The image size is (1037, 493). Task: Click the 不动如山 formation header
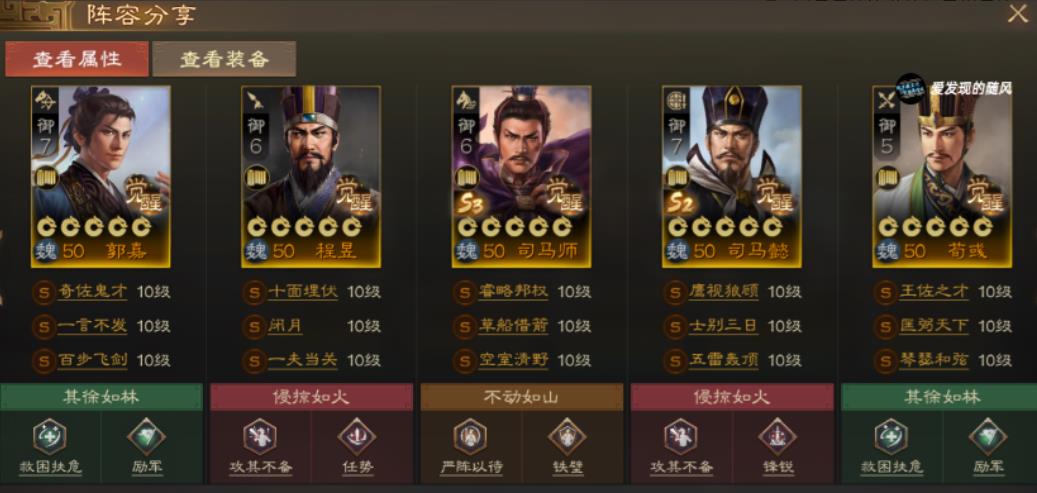coord(522,397)
